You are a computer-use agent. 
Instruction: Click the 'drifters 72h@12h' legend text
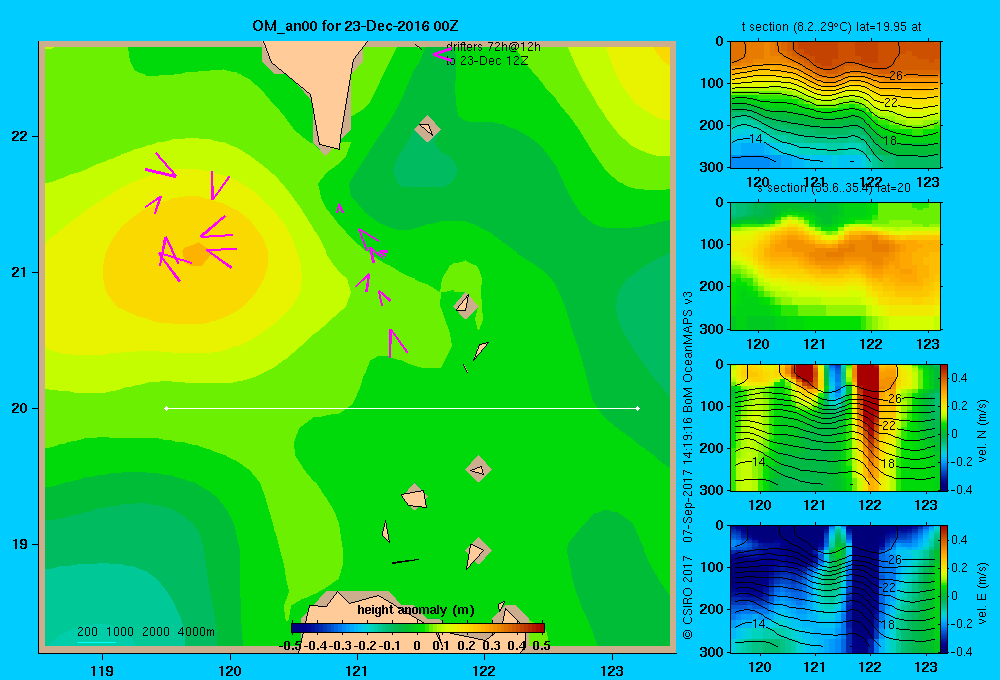(493, 47)
